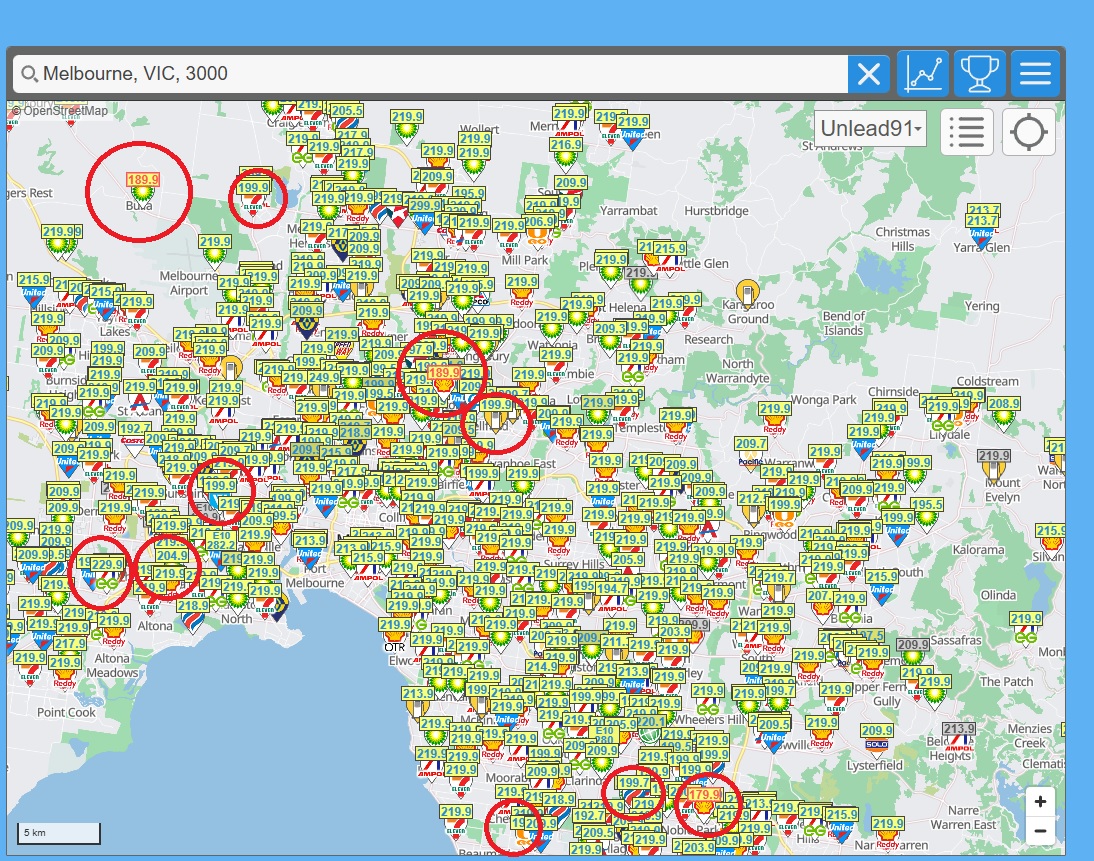This screenshot has width=1094, height=861.
Task: Select the 209.9 Solo marker near Lysterfield
Action: [x=877, y=738]
